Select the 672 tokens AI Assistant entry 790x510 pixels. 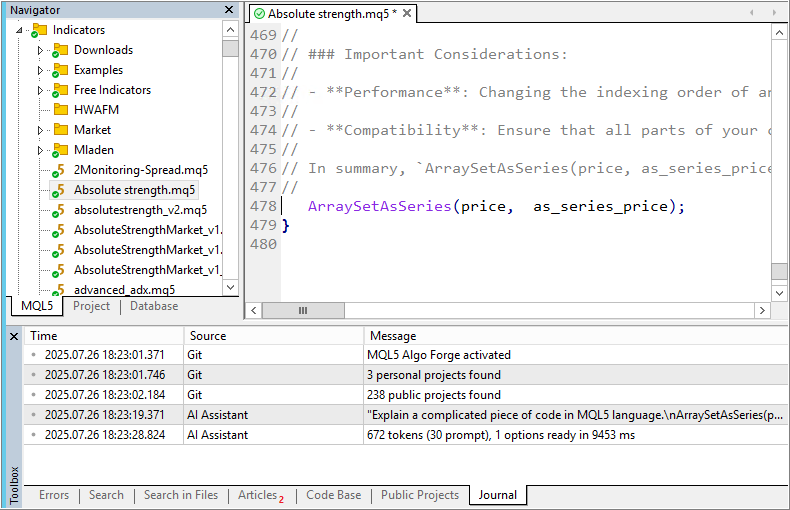tap(406, 435)
